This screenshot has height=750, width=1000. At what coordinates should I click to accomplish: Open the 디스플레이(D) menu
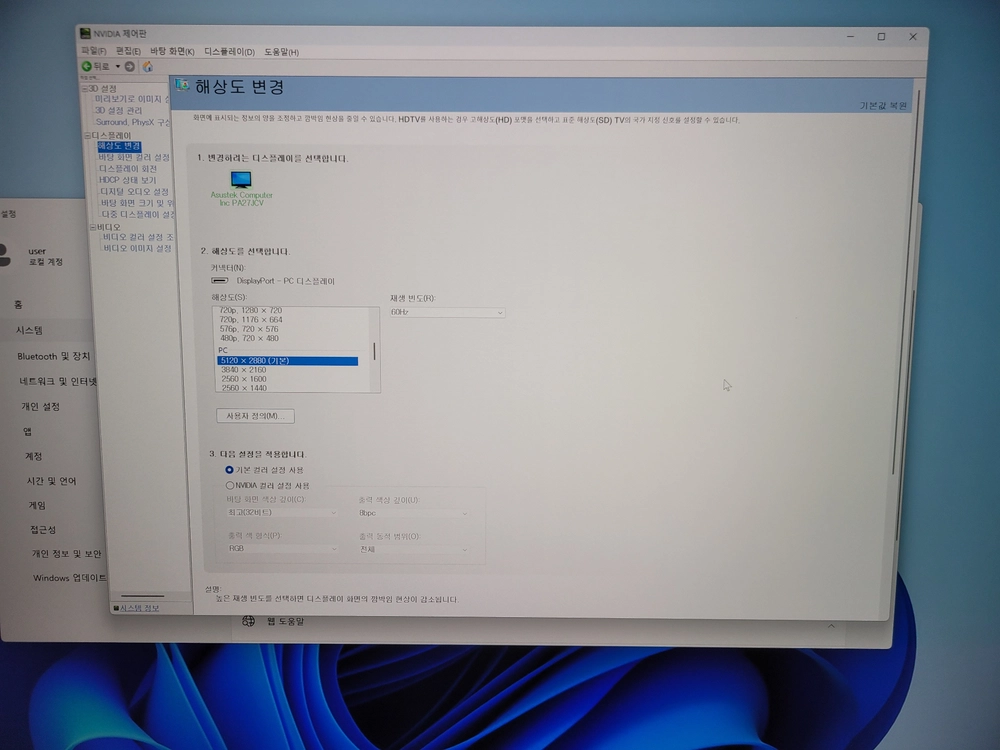click(x=230, y=52)
